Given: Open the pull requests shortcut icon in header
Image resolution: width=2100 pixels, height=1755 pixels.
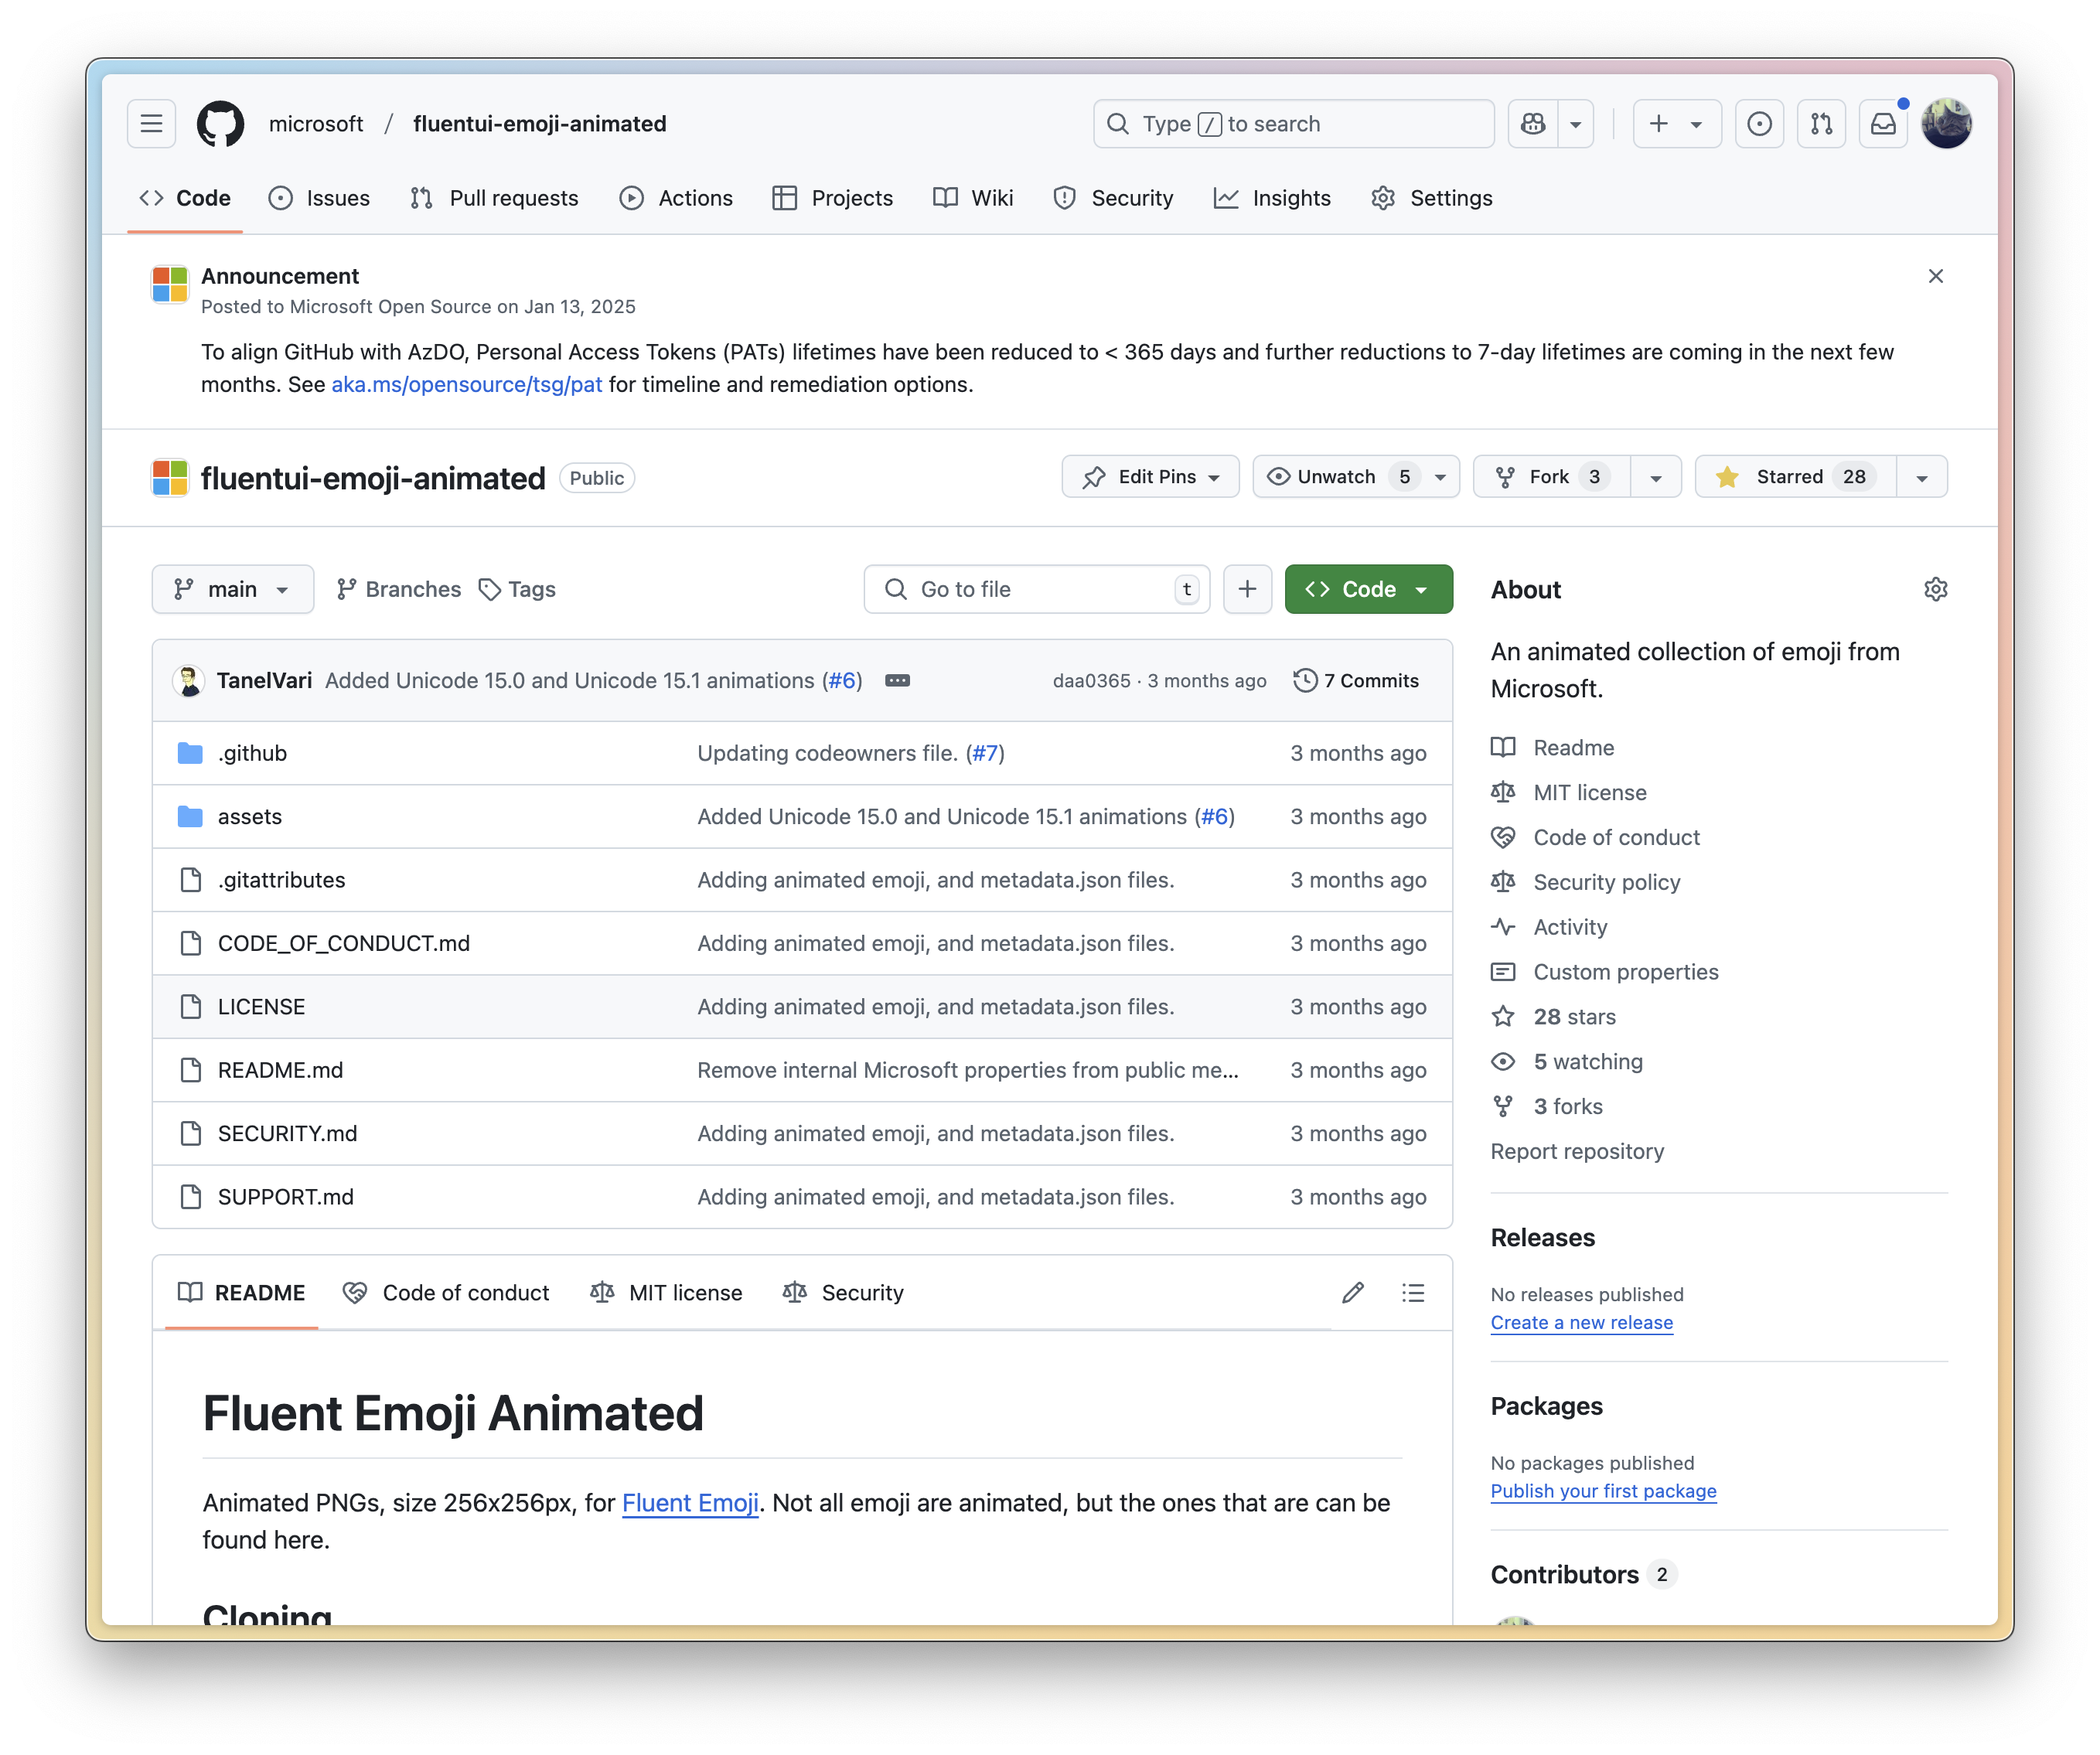Looking at the screenshot, I should [1821, 124].
